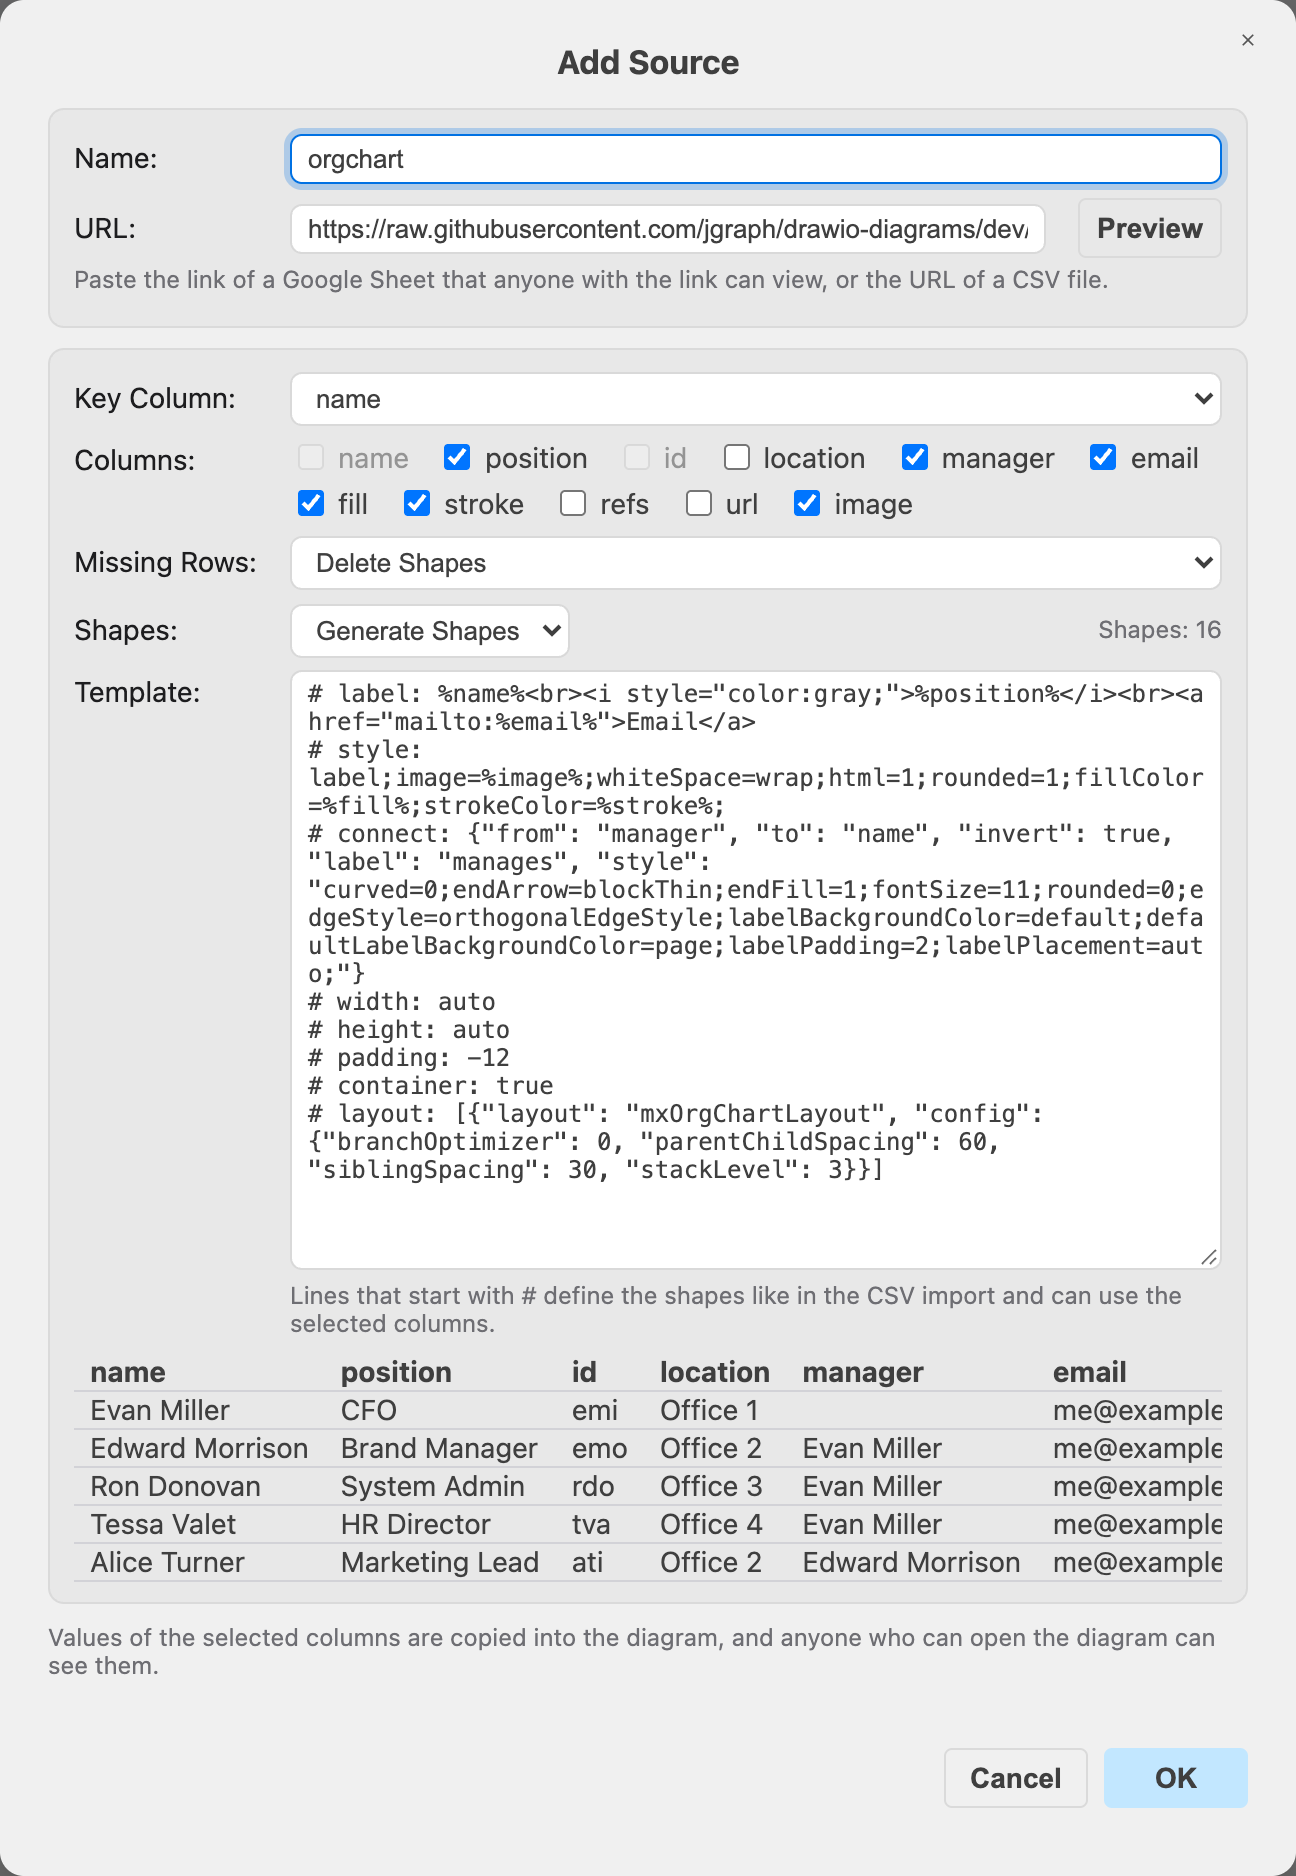
Task: Click the 'Alice Turner' name cell
Action: (x=167, y=1562)
